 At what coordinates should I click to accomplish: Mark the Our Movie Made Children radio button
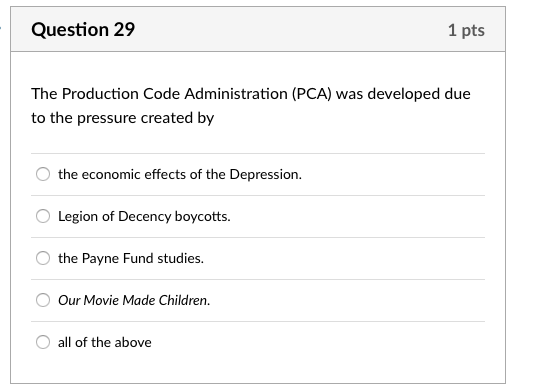click(43, 300)
